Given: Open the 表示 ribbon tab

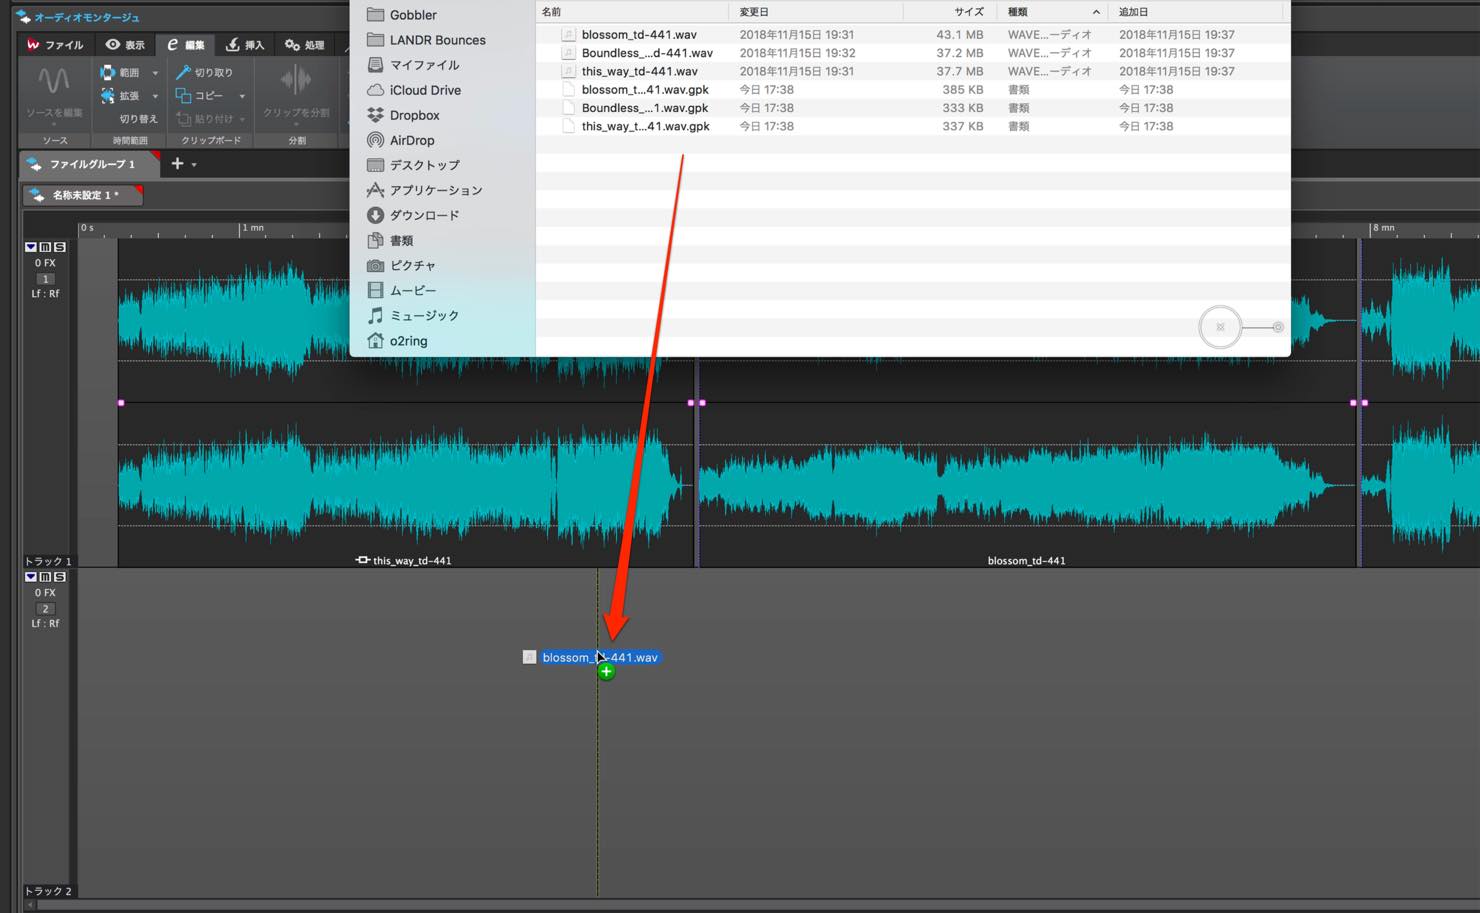Looking at the screenshot, I should [x=125, y=45].
